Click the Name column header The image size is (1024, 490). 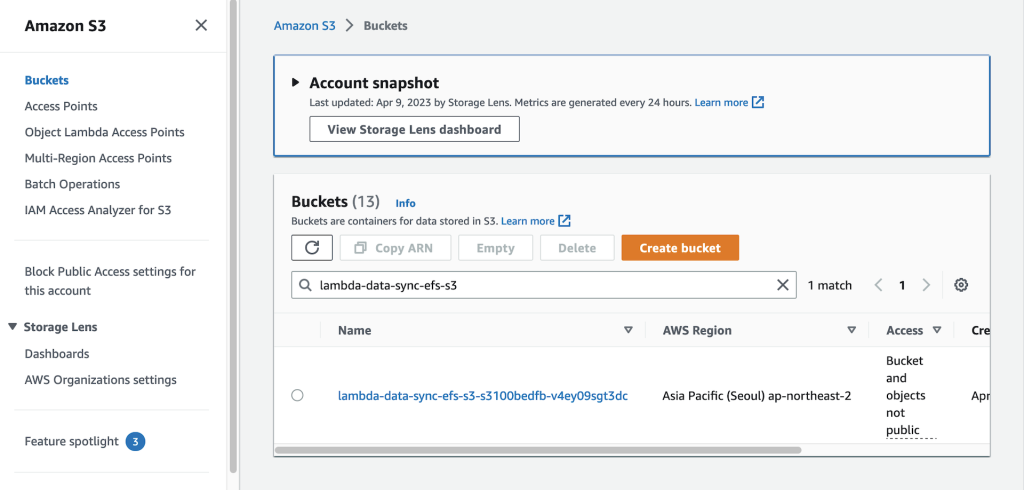click(x=355, y=330)
